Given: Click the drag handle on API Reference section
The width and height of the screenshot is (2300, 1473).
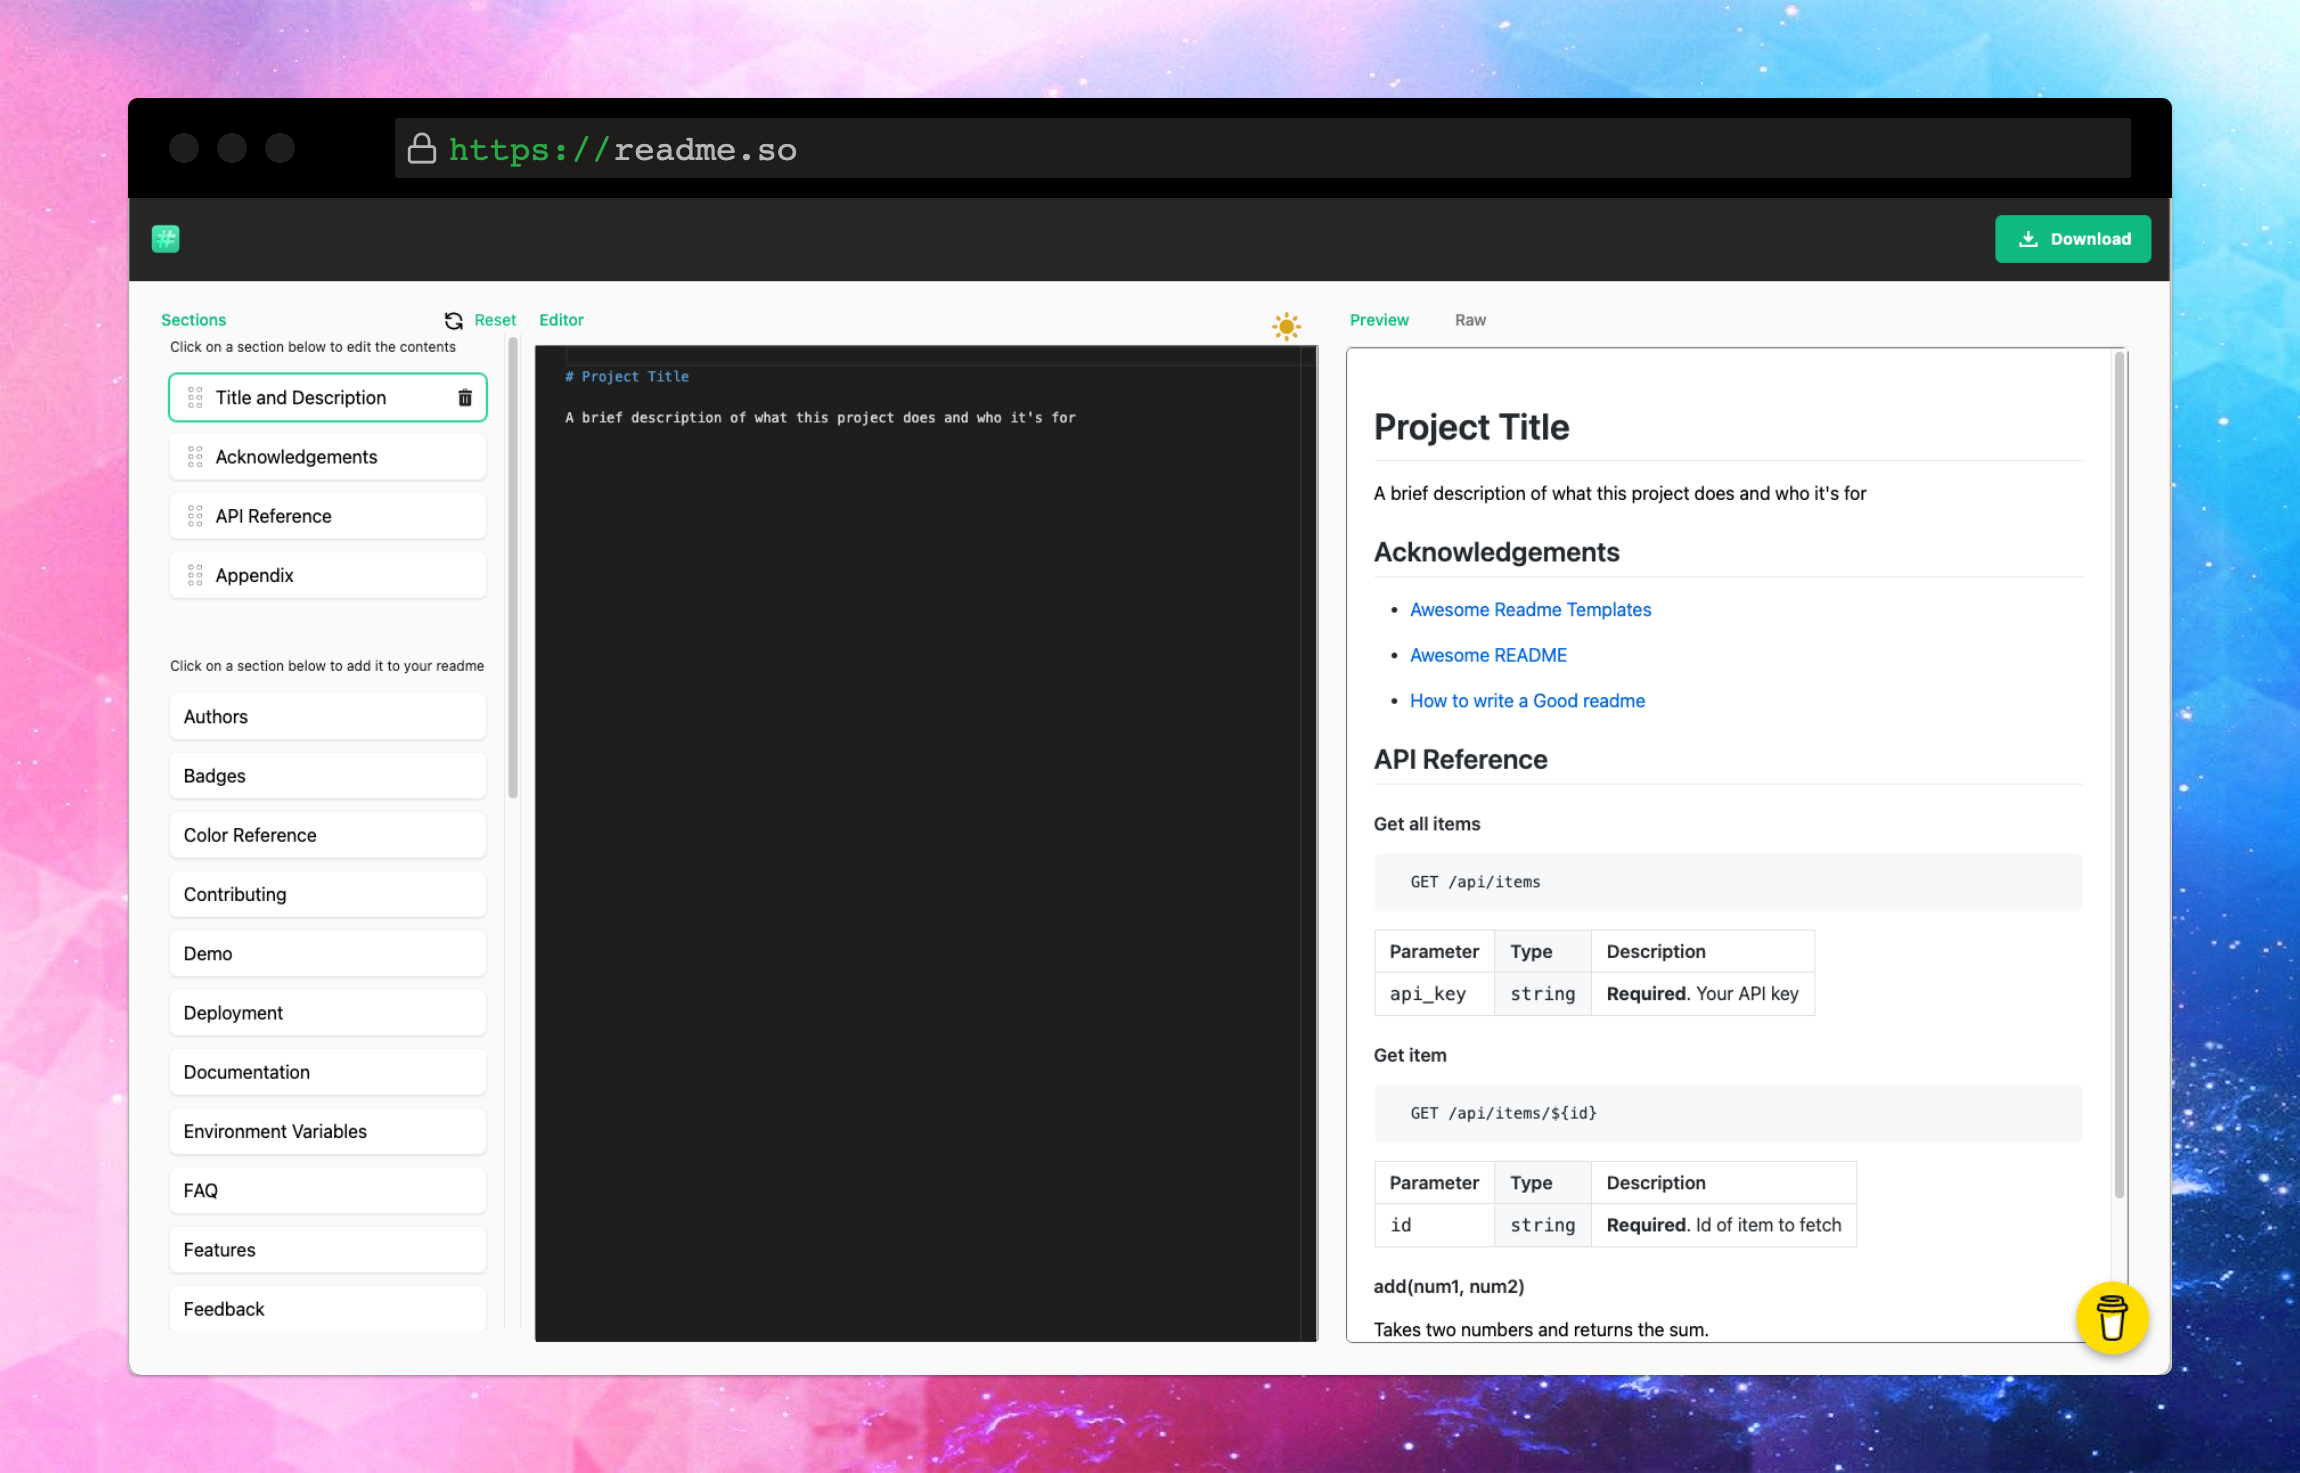Looking at the screenshot, I should 195,516.
